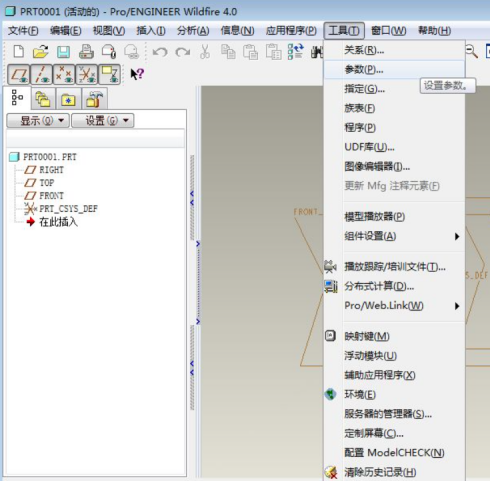This screenshot has height=482, width=490.
Task: Click the New file icon
Action: click(x=19, y=52)
